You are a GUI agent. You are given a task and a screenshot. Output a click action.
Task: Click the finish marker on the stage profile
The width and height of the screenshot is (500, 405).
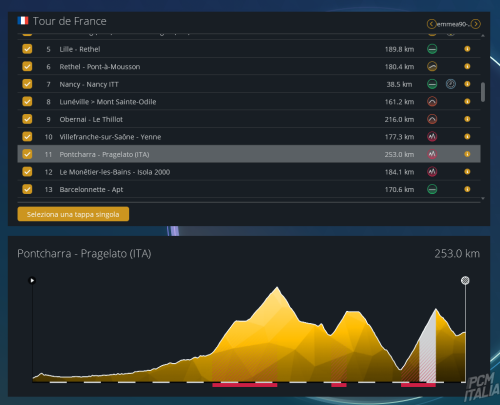tap(465, 280)
